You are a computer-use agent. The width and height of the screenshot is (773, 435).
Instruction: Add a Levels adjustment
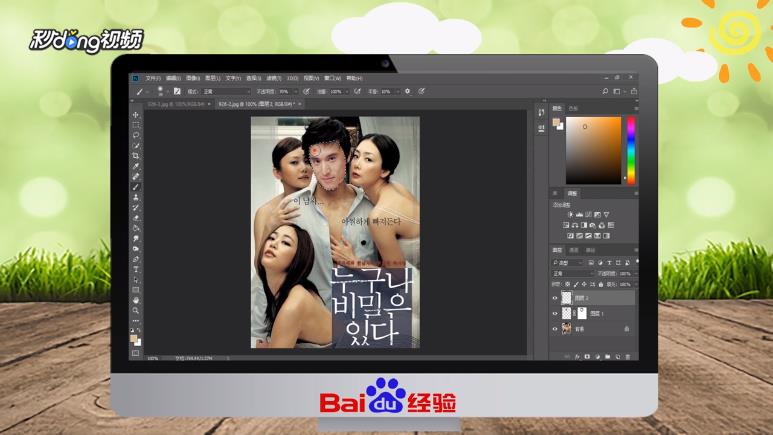pyautogui.click(x=579, y=215)
